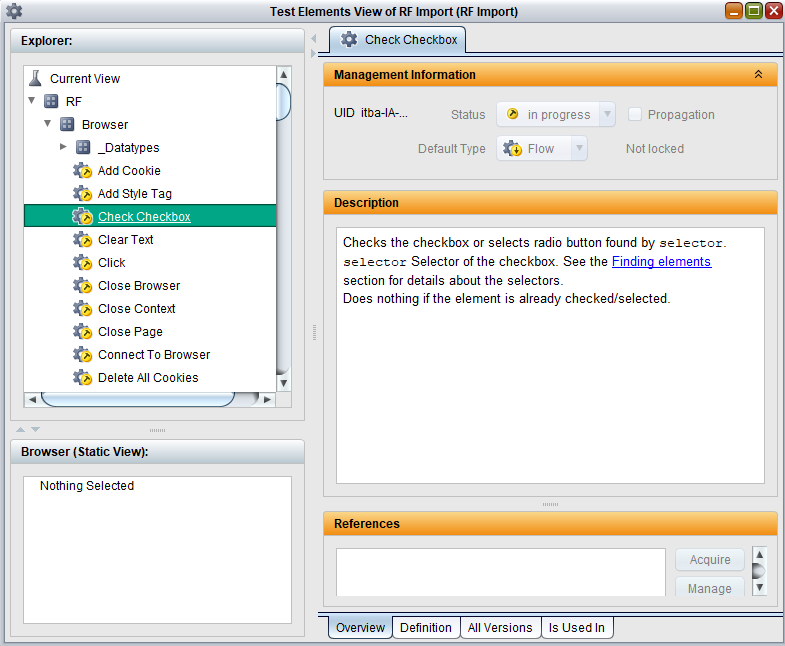The width and height of the screenshot is (785, 646).
Task: Click the Explorer vertical scrollbar thumb
Action: click(283, 102)
